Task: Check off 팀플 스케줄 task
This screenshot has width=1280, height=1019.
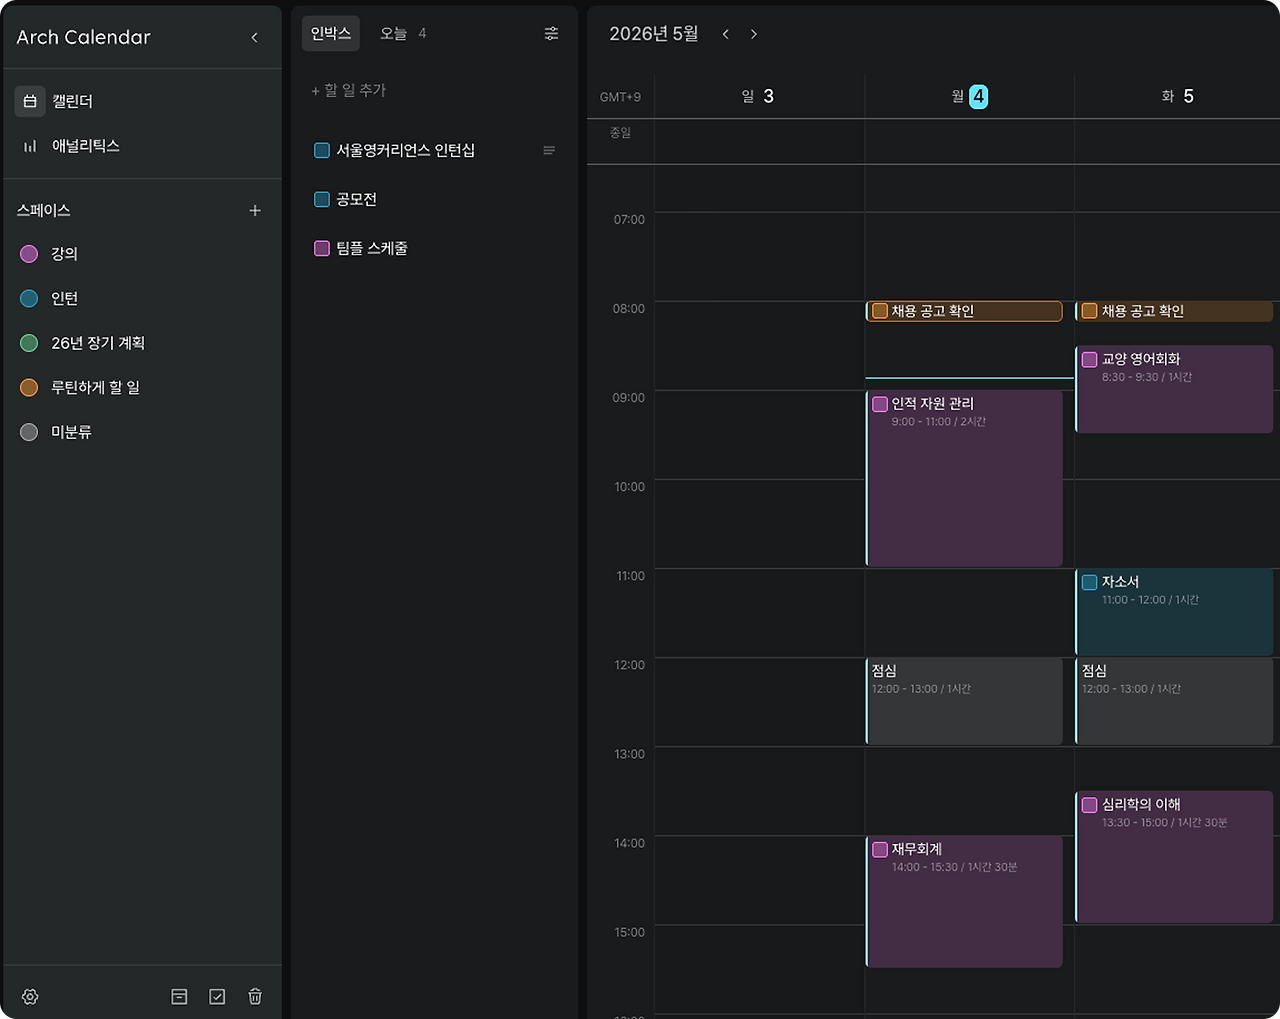Action: coord(322,248)
